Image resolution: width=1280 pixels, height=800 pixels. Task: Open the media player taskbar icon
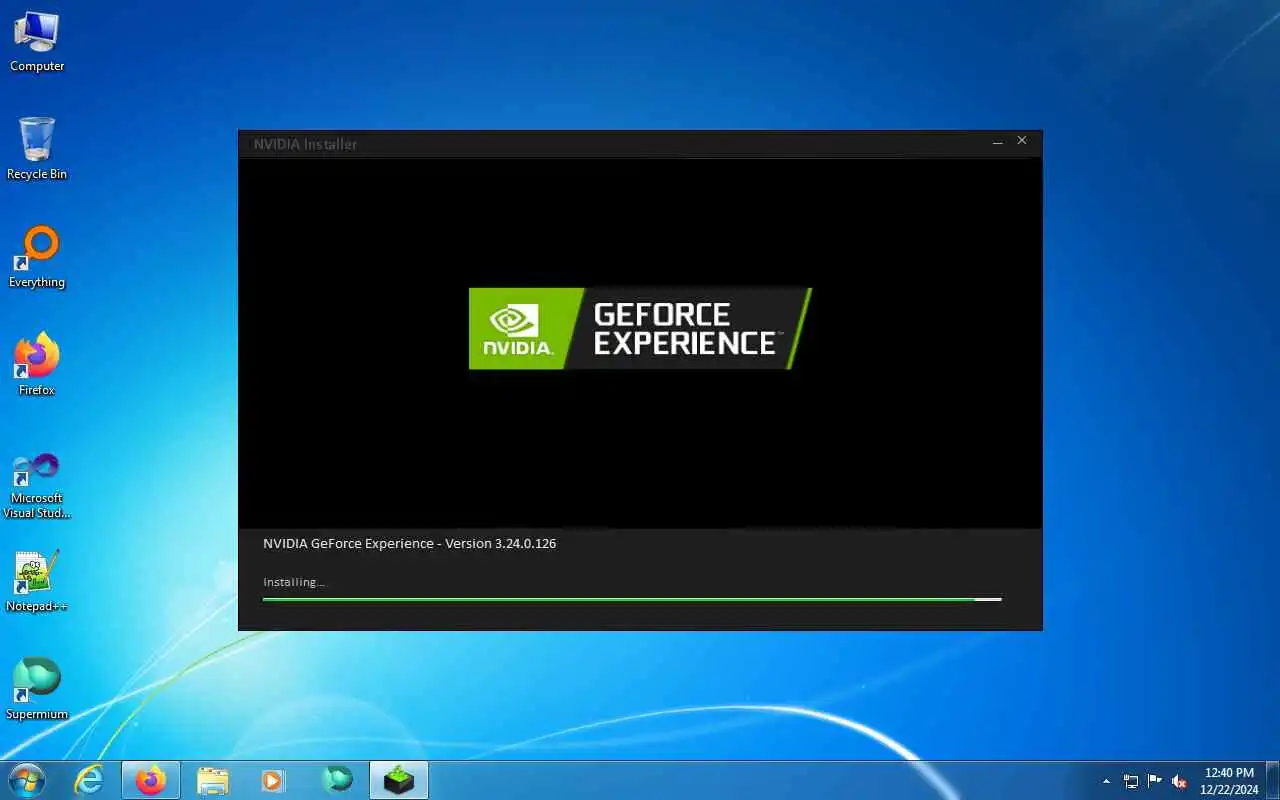(x=275, y=780)
